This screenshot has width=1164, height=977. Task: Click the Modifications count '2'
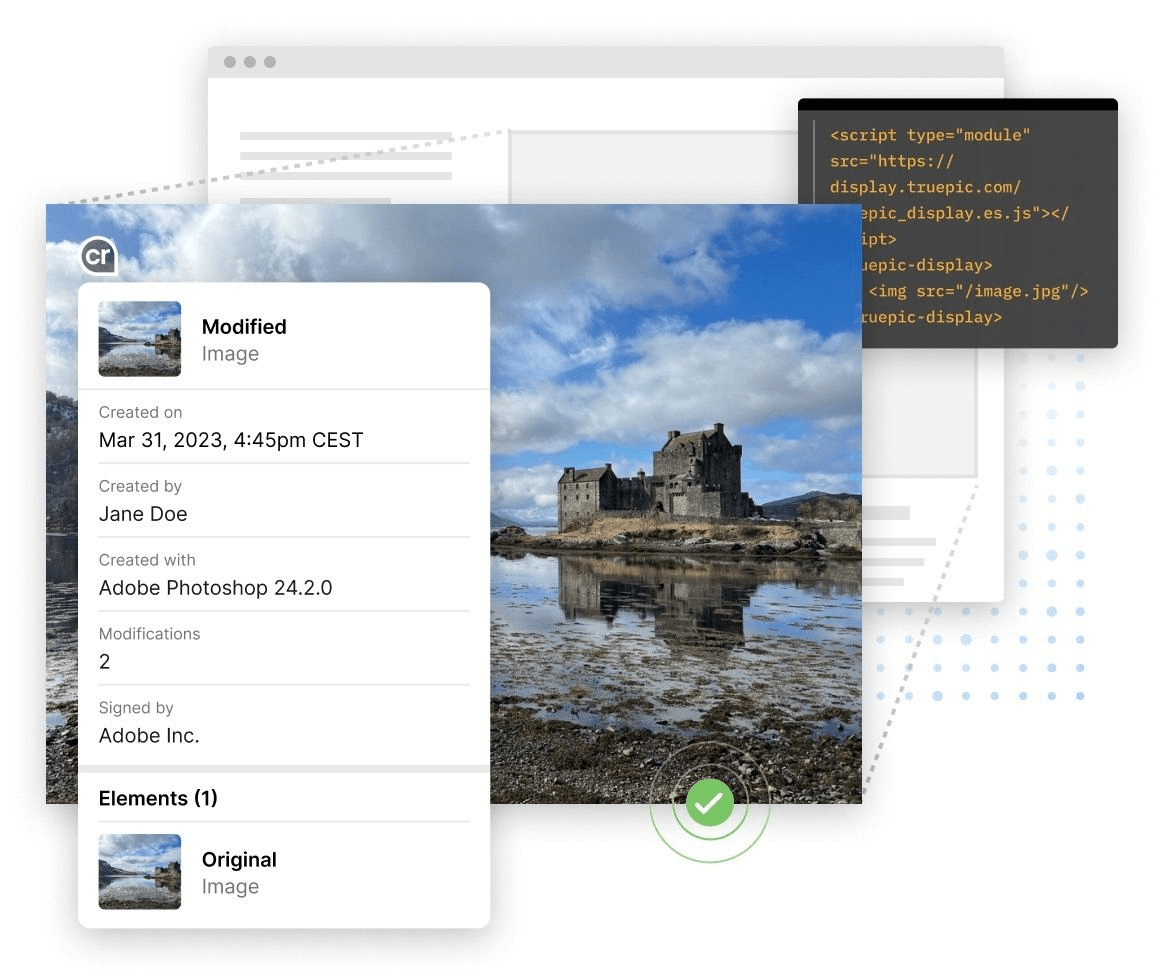click(105, 662)
